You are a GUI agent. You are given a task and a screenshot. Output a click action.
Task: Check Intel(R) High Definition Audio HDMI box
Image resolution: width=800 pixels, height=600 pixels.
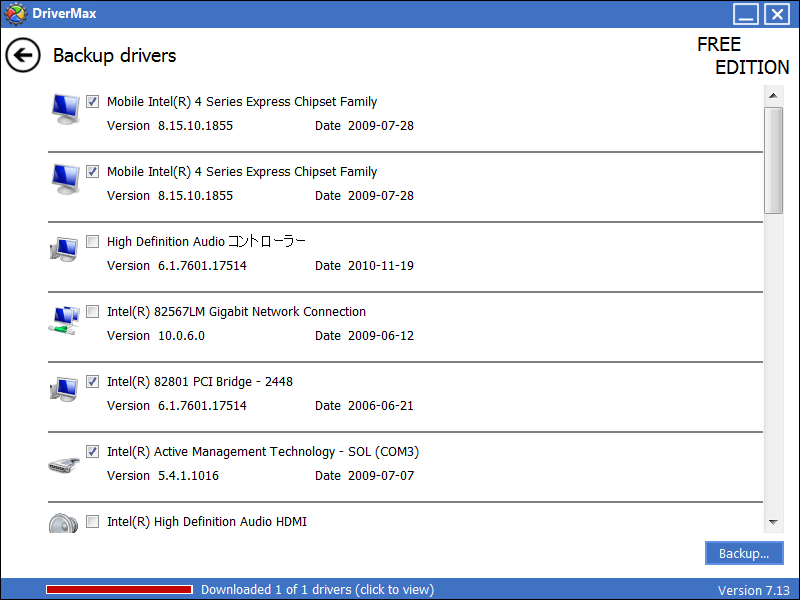click(92, 521)
